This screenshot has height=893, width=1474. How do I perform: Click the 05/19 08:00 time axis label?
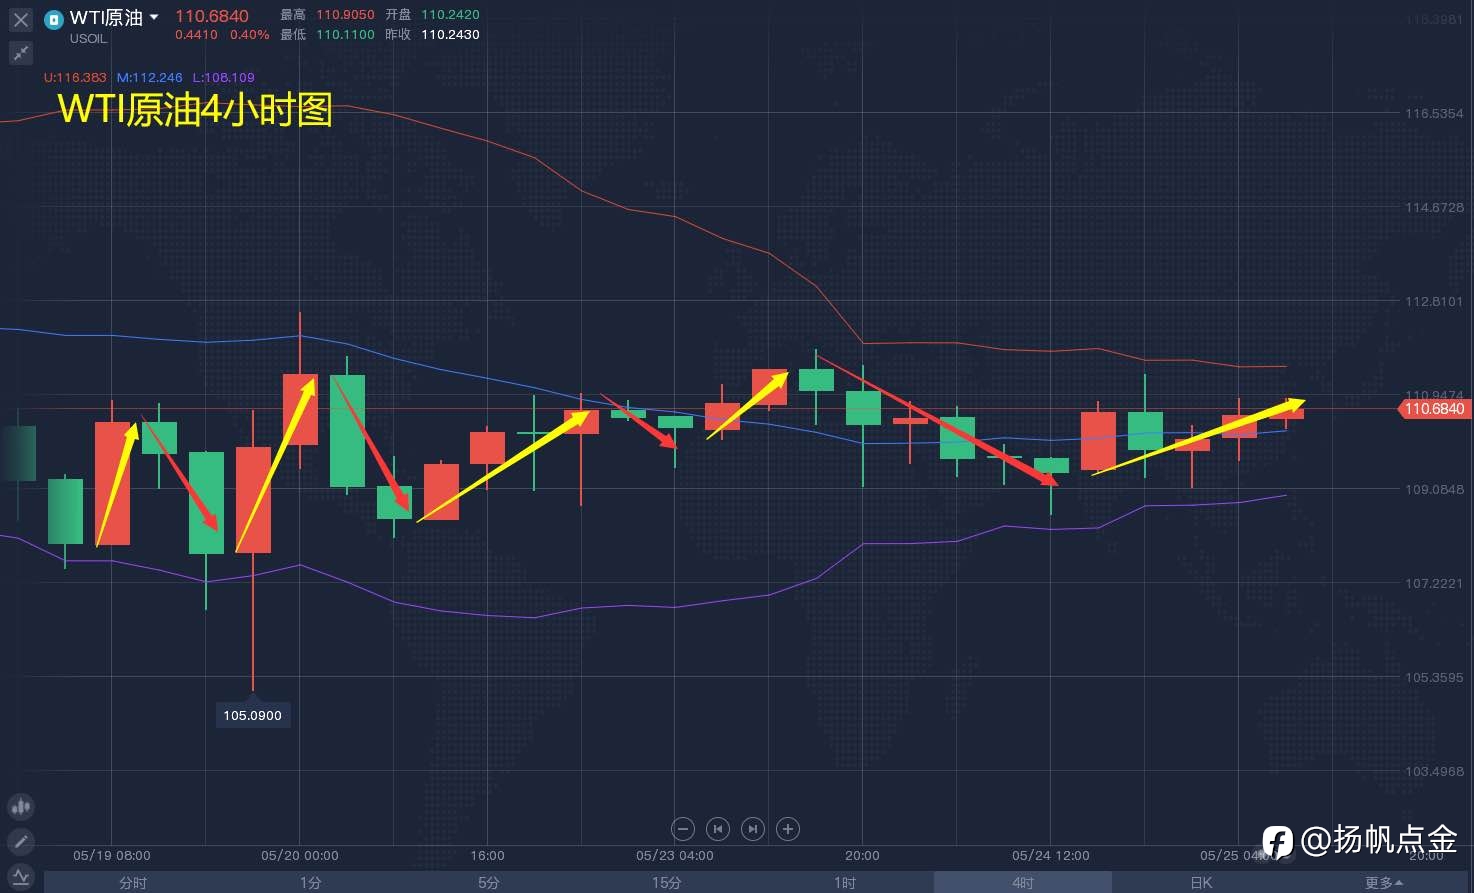pyautogui.click(x=112, y=855)
